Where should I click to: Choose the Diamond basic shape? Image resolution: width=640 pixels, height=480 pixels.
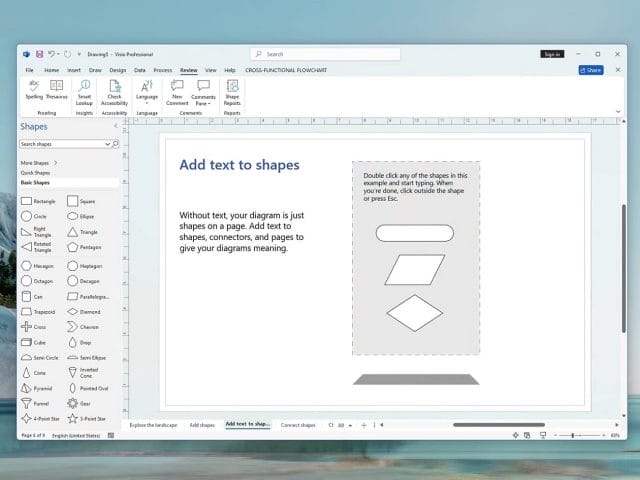pyautogui.click(x=74, y=311)
